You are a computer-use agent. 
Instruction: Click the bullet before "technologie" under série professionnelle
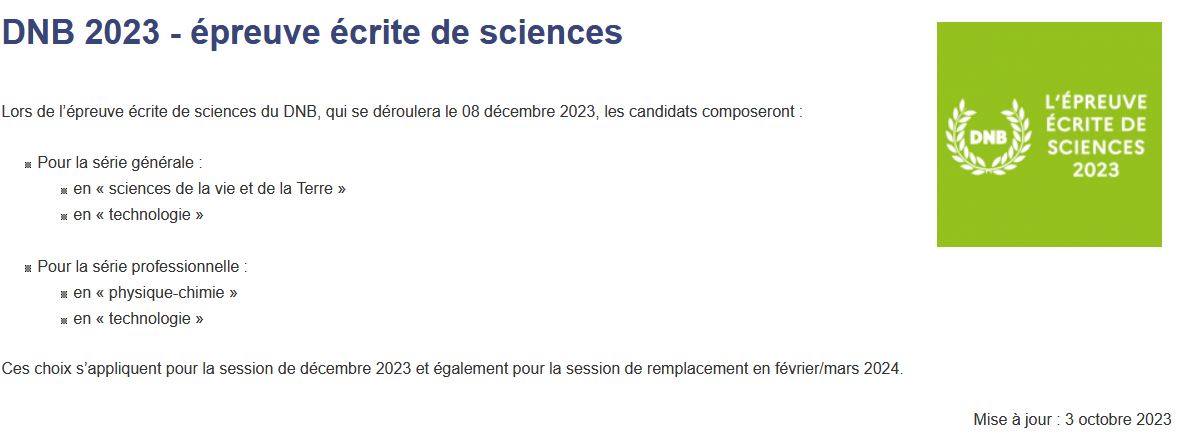pos(64,320)
